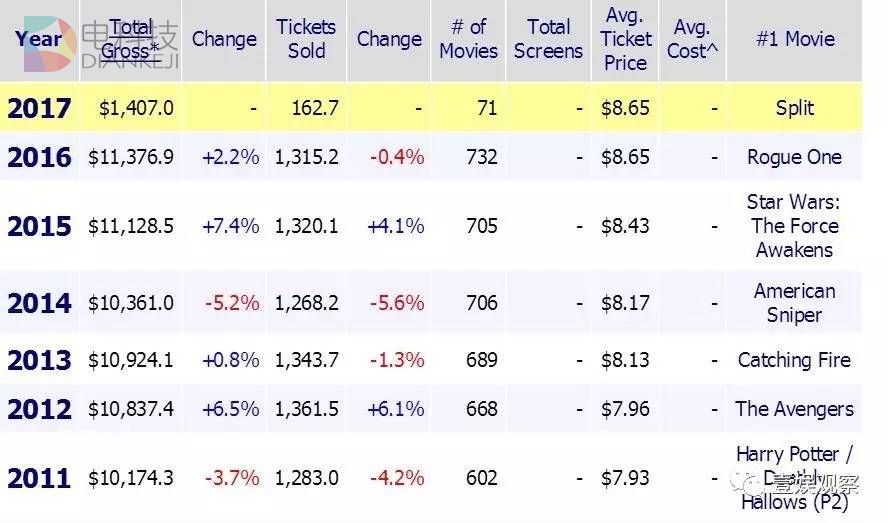Go to the 2013 year link
The image size is (888, 523).
pyautogui.click(x=39, y=360)
